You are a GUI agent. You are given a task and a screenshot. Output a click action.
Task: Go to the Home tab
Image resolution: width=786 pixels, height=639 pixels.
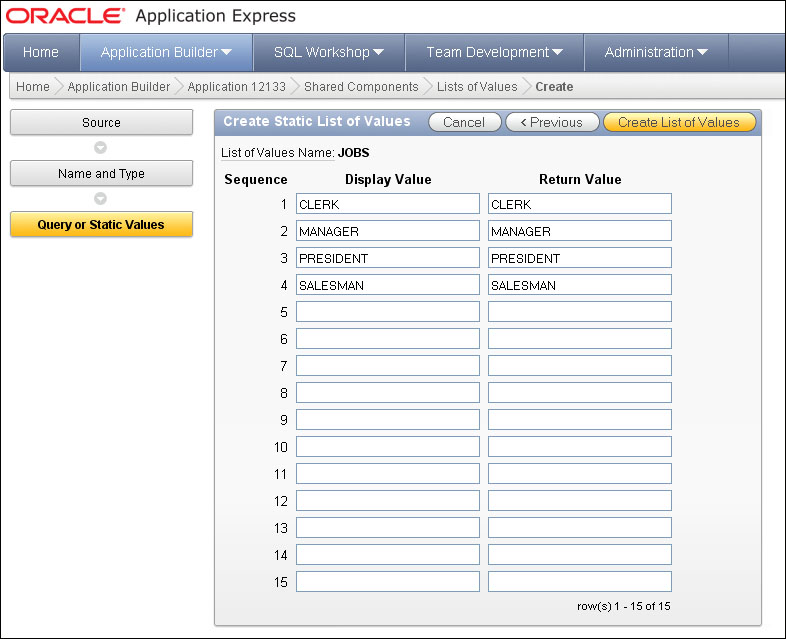tap(41, 52)
